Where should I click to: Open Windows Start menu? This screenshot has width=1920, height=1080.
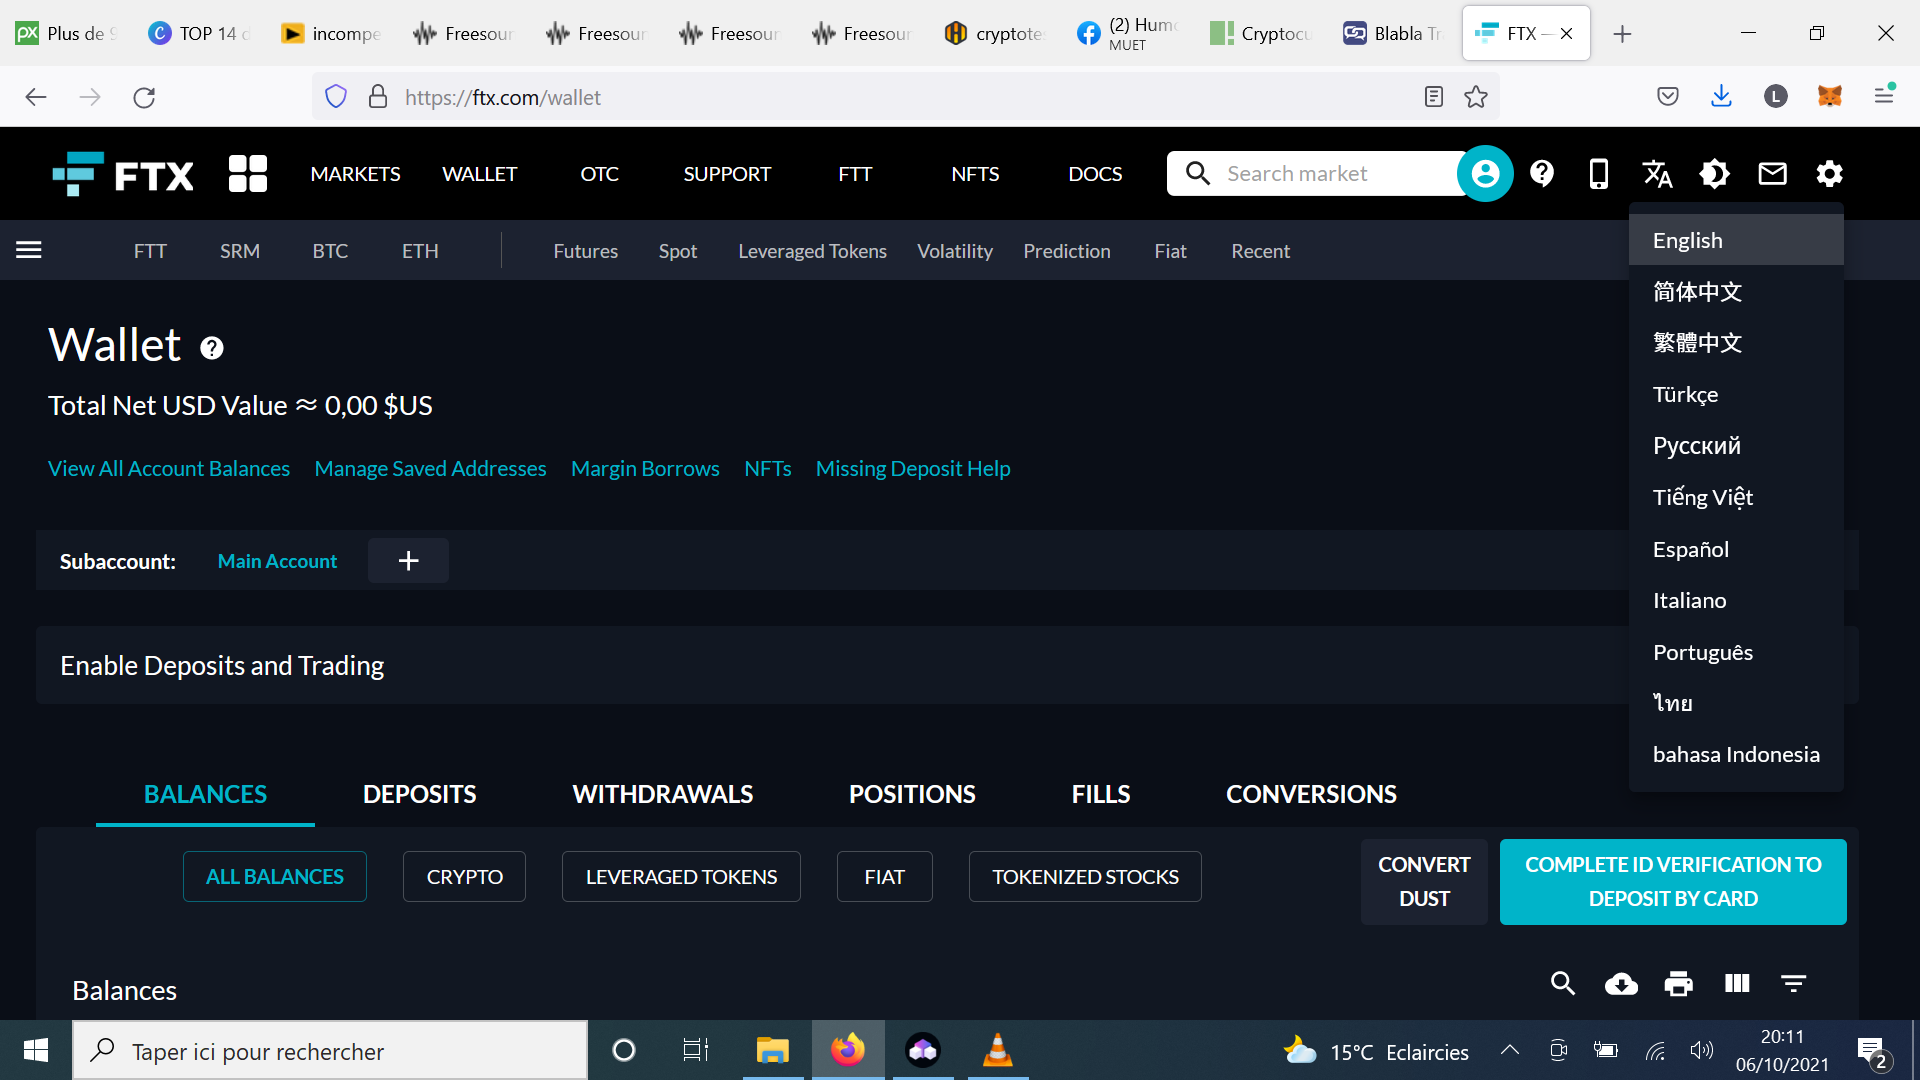[x=36, y=1050]
